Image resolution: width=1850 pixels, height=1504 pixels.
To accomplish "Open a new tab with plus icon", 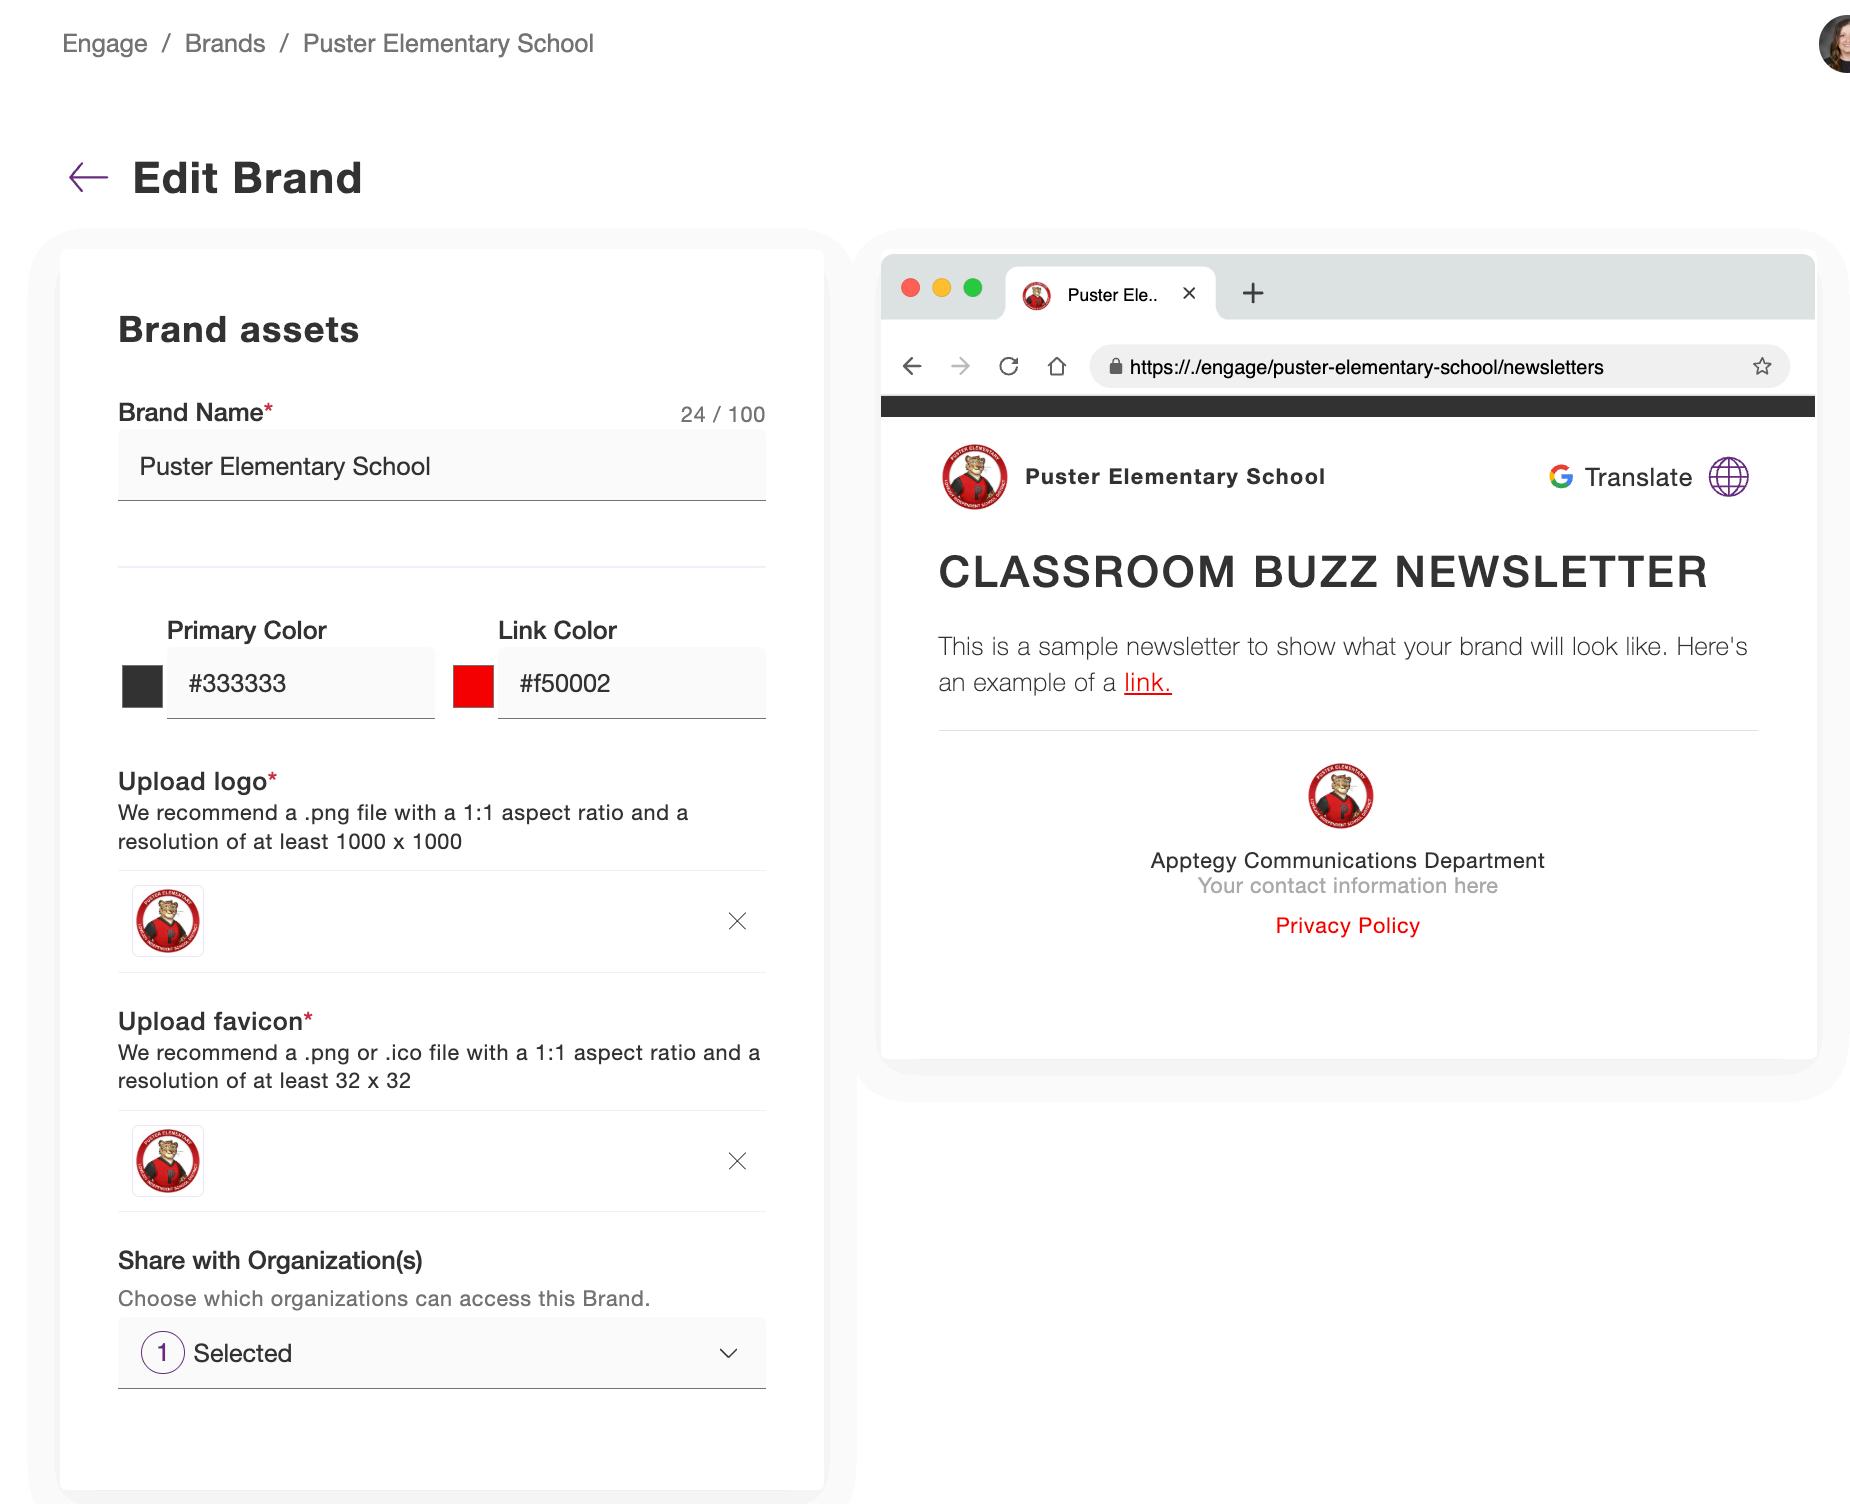I will point(1253,293).
